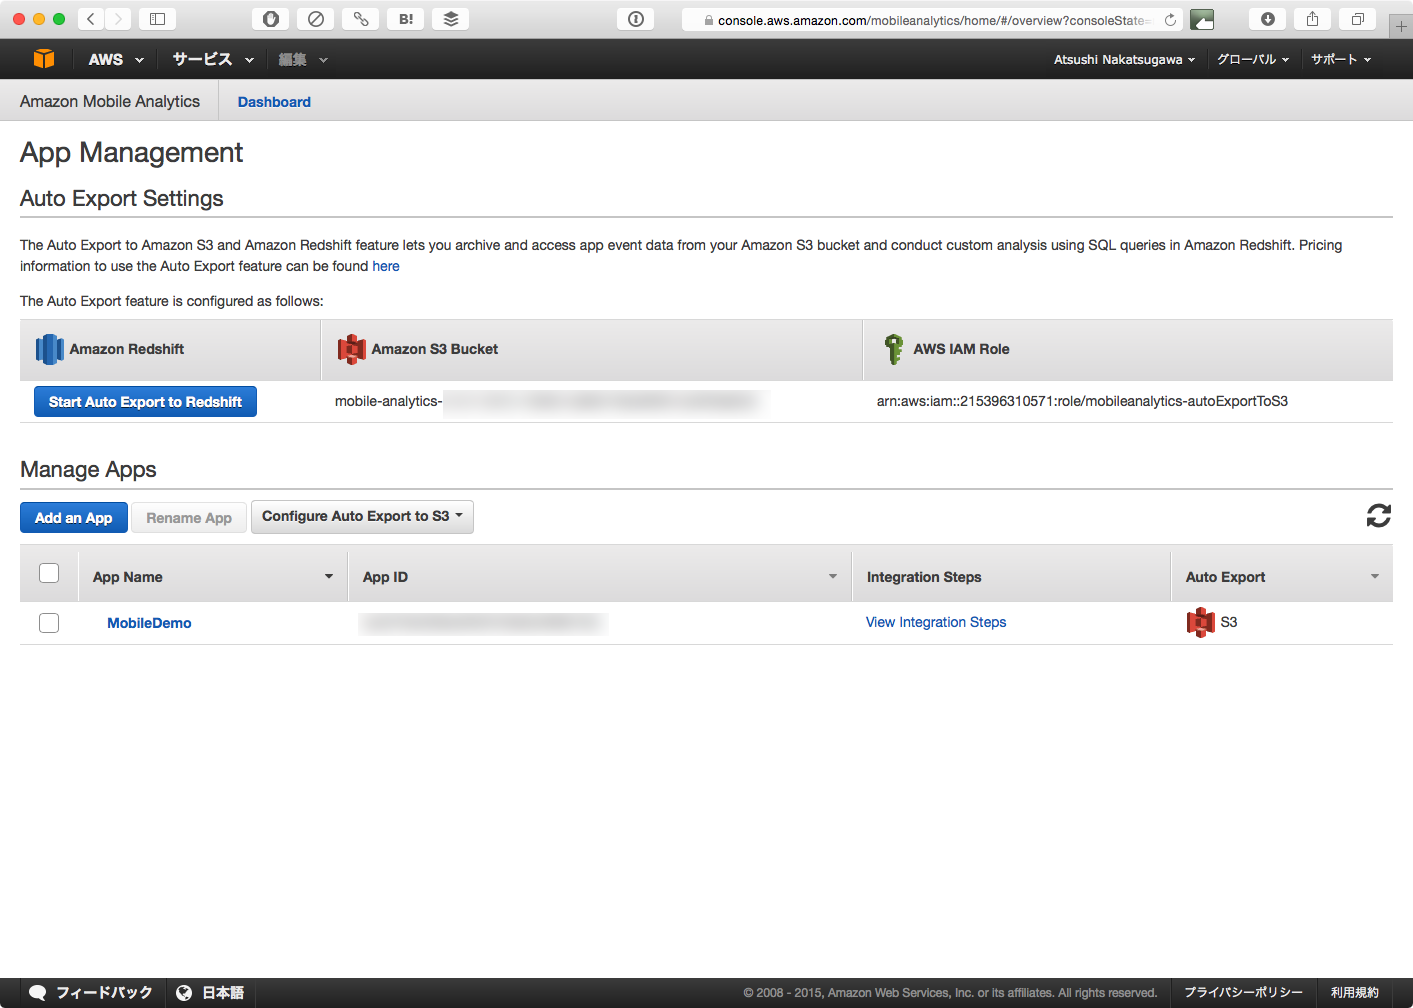Open Atsushi Nakatsugawa account menu

coord(1124,60)
